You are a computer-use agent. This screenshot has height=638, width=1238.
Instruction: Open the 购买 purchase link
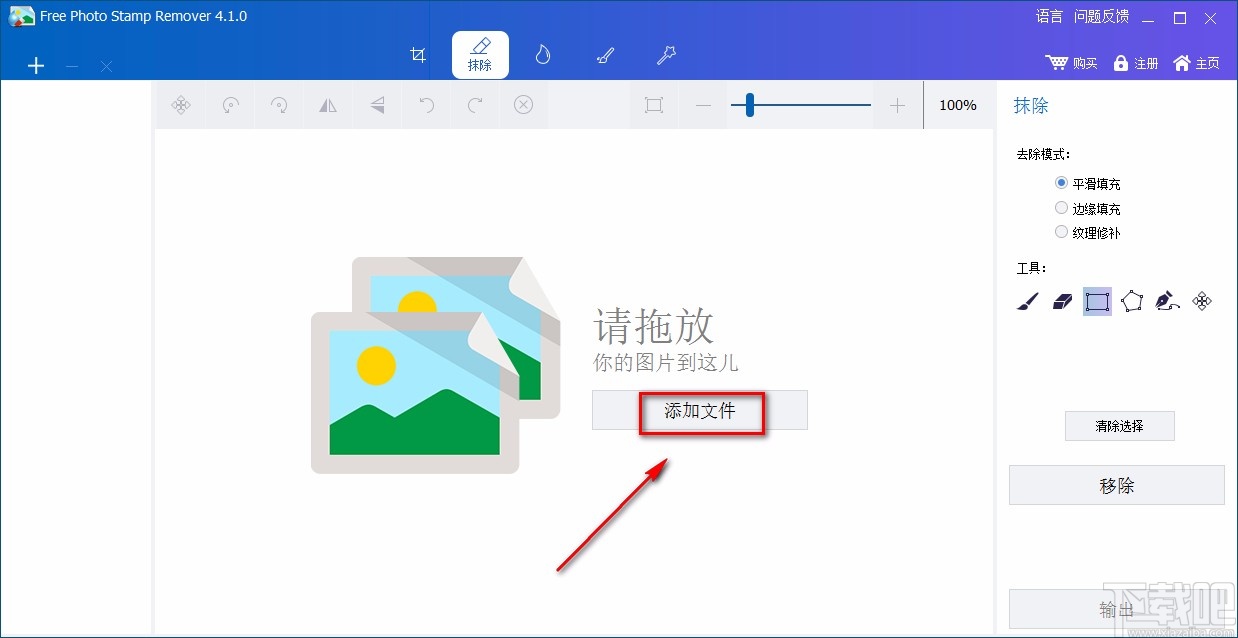pos(1071,62)
